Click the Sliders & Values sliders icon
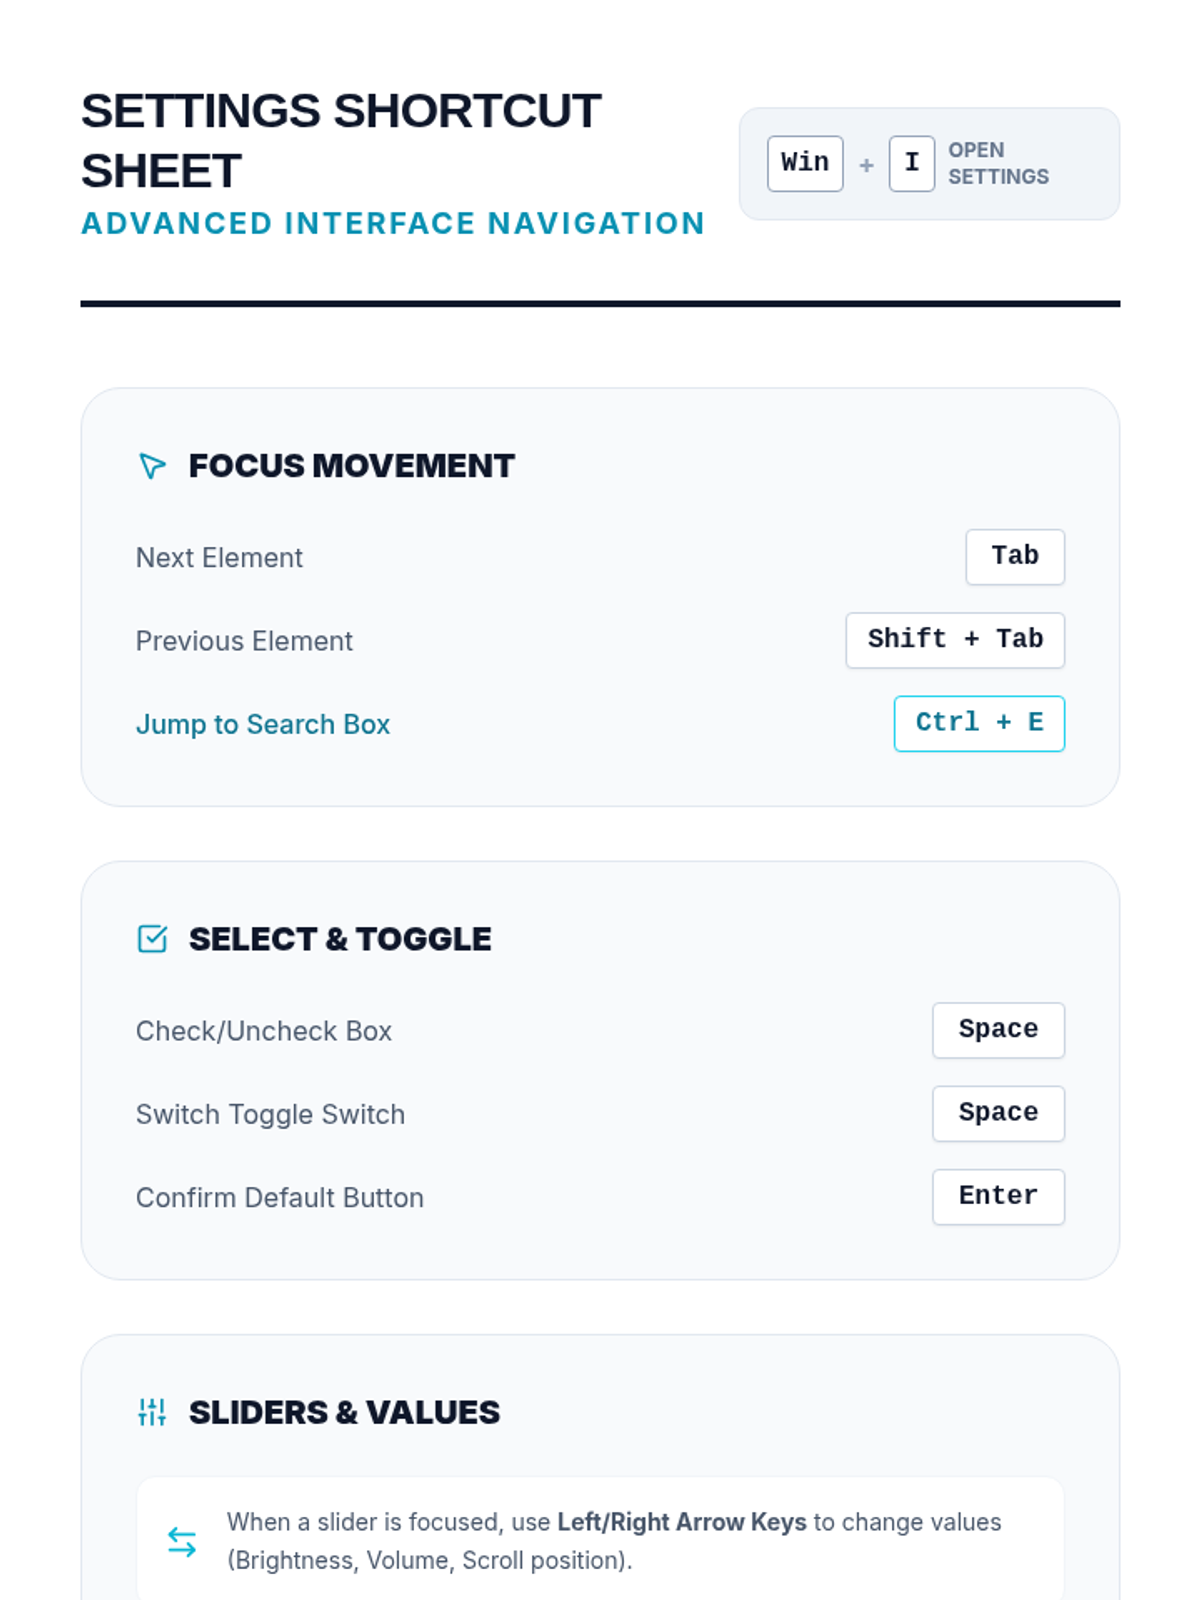Viewport: 1200px width, 1600px height. coord(152,1412)
